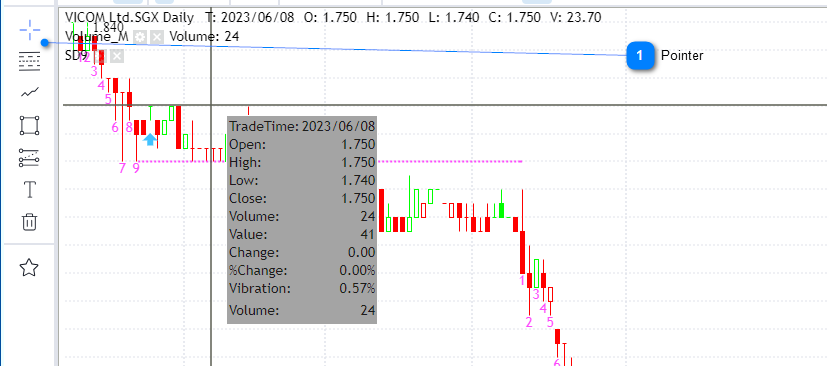This screenshot has width=827, height=366.
Task: Click the Value 41 tooltip row
Action: pyautogui.click(x=302, y=235)
